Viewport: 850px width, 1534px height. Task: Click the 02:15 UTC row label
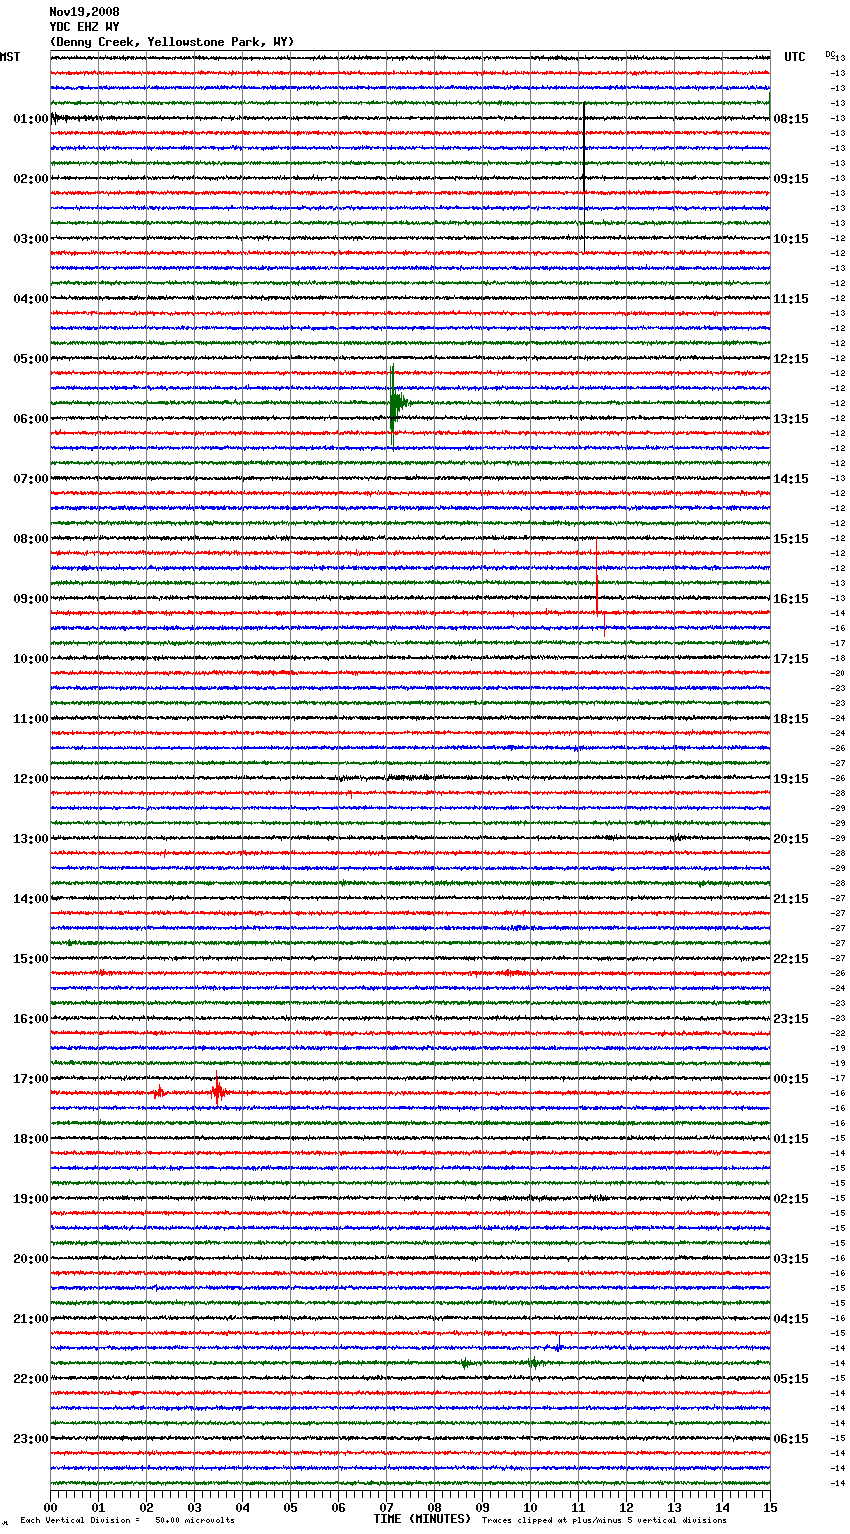click(791, 1199)
